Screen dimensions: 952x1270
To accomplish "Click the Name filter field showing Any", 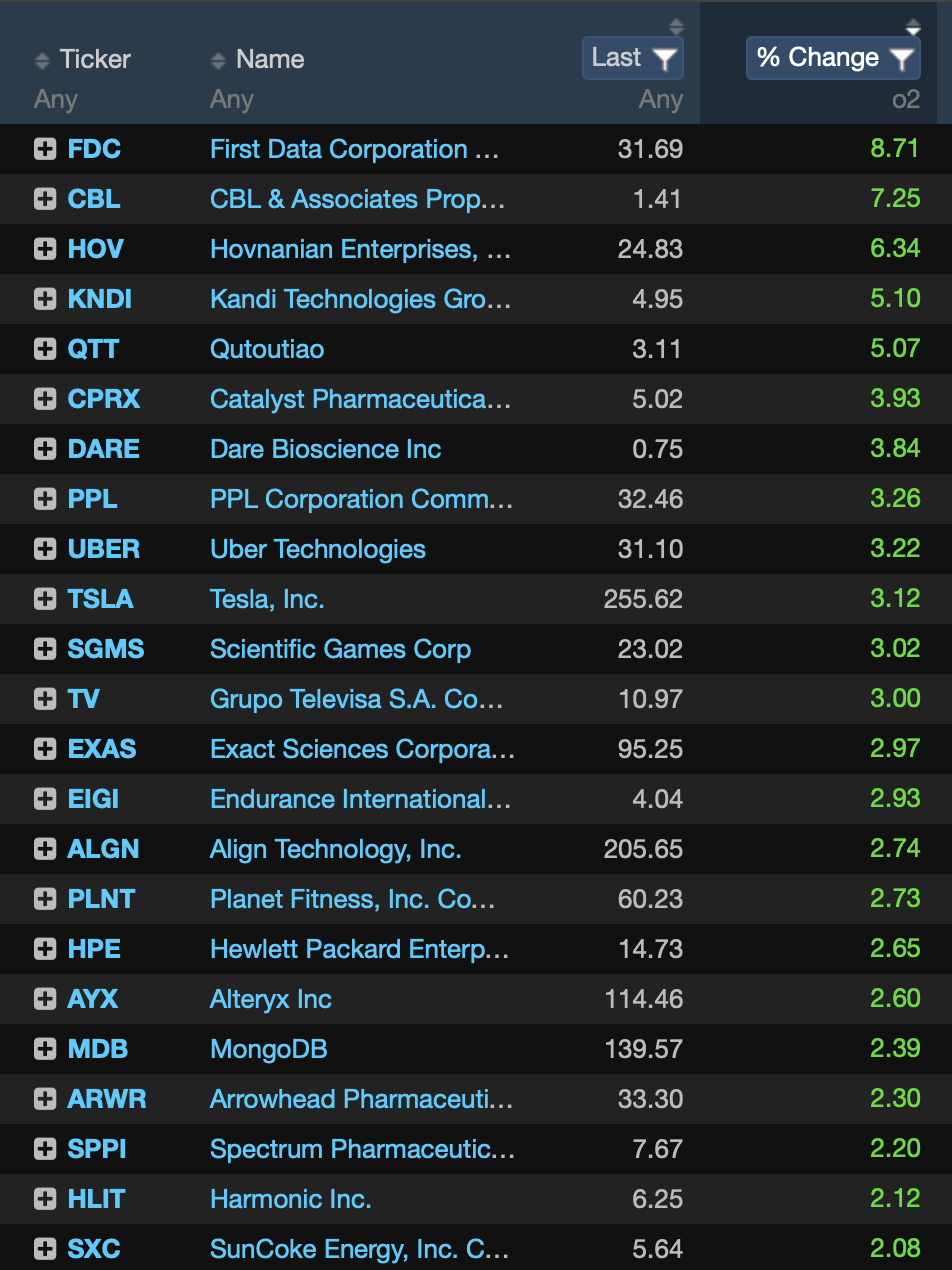I will [x=232, y=100].
